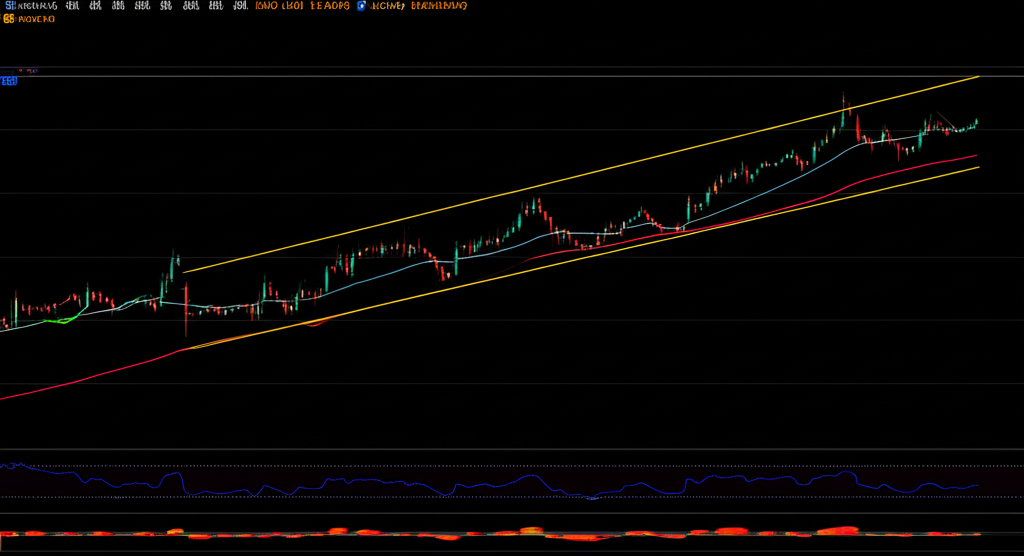Click the blue oscillator line in the lower indicator pane

[x=300, y=489]
